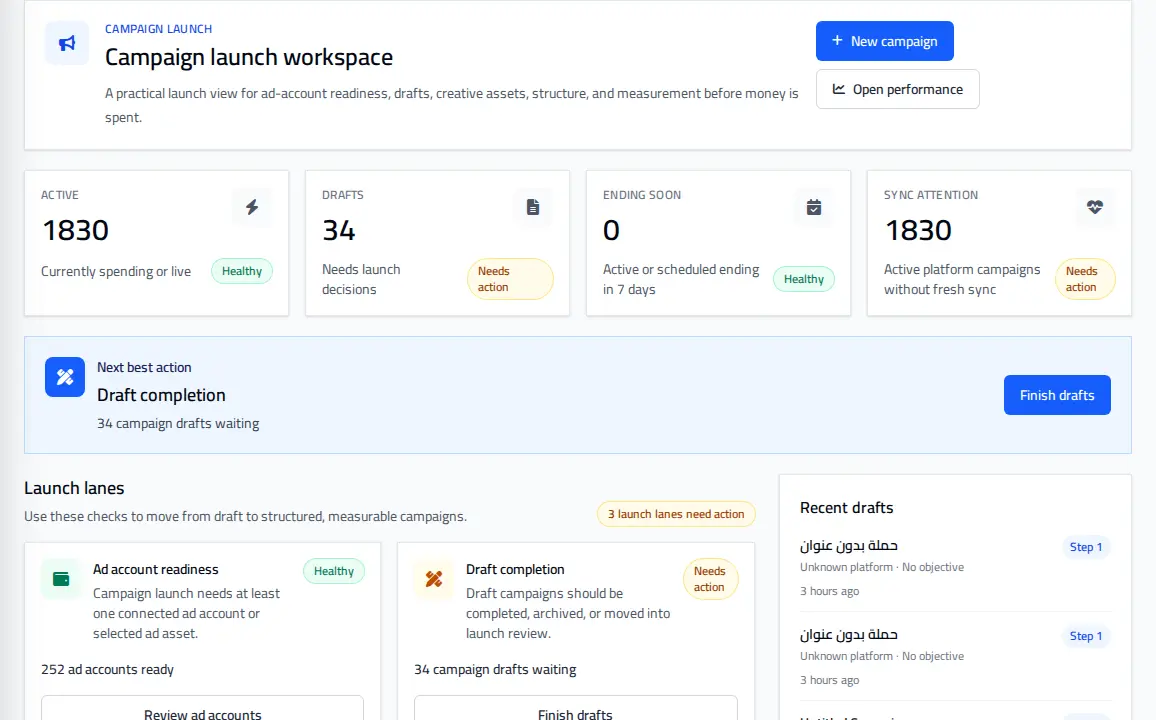Click the heartbeat icon on Sync Attention card
The image size is (1156, 720).
1095,207
